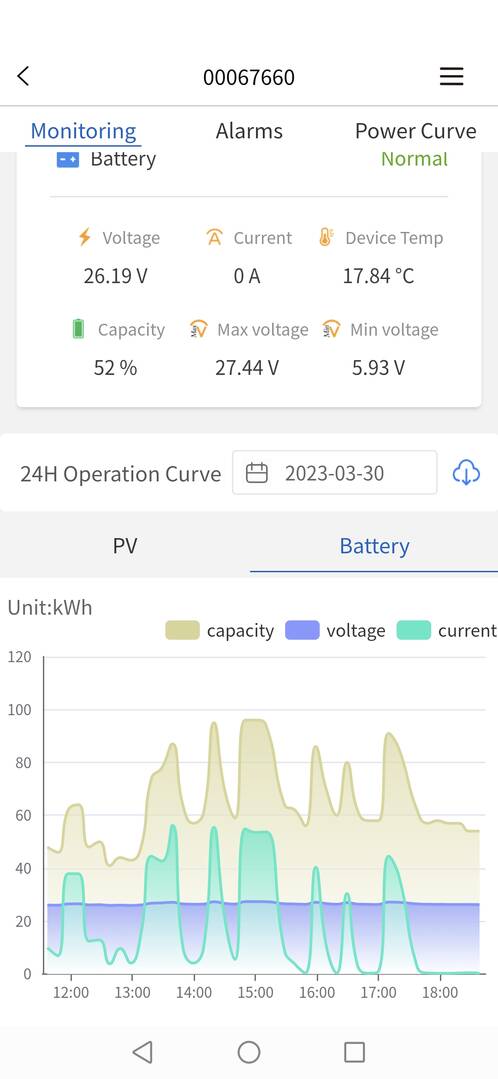Toggle the current series in legend
498x1079 pixels.
pos(447,630)
